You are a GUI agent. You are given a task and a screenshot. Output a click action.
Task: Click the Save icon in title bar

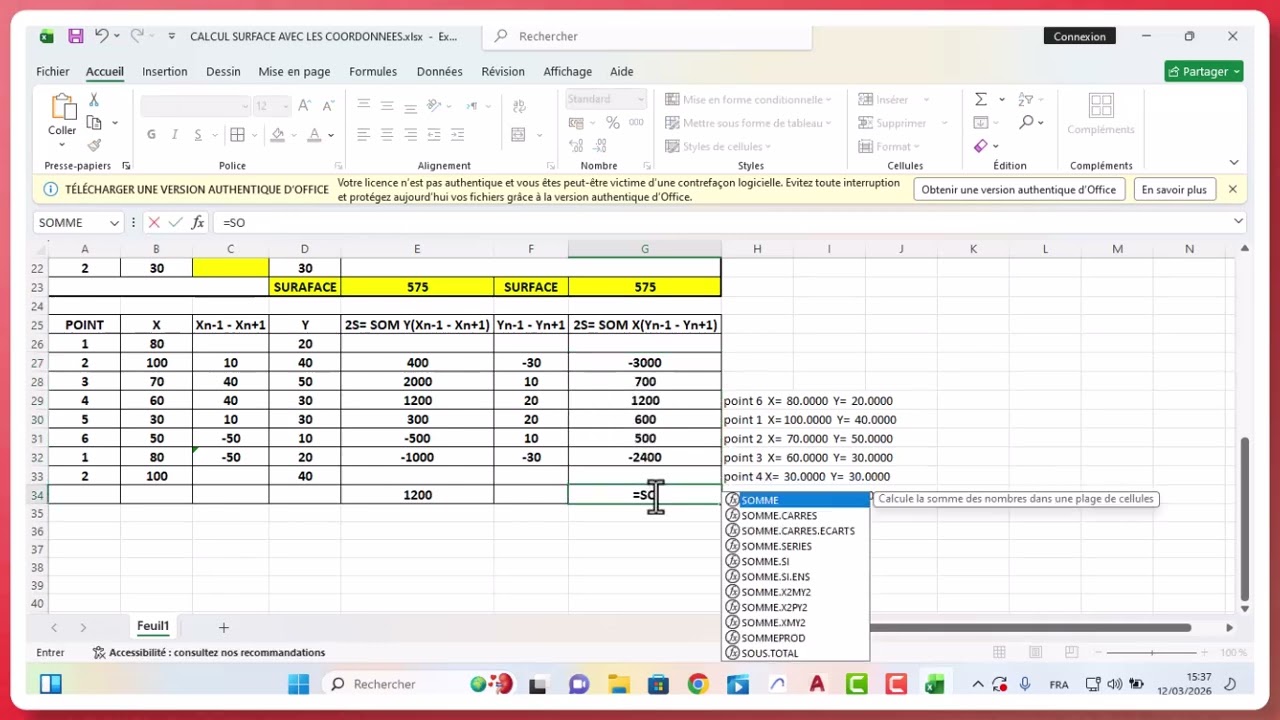pos(75,36)
